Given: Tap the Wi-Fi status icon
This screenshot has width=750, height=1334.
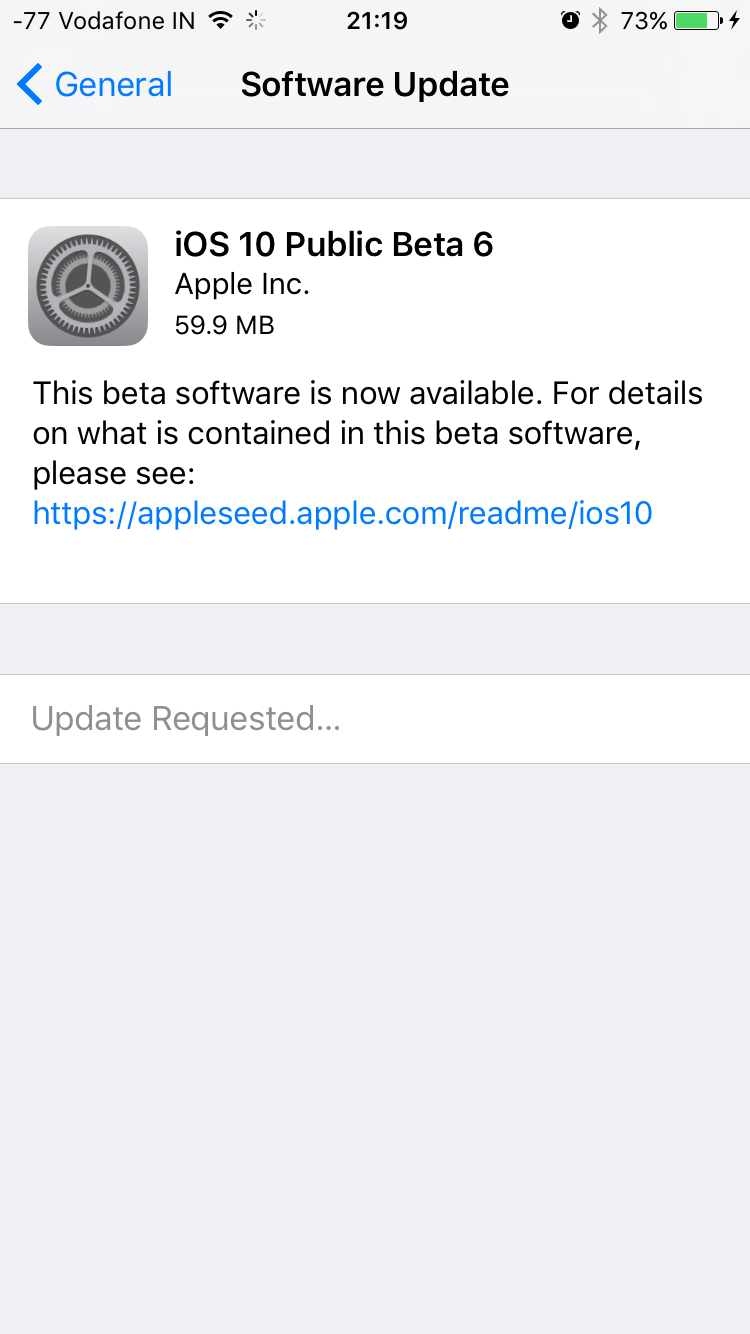Looking at the screenshot, I should (x=221, y=20).
